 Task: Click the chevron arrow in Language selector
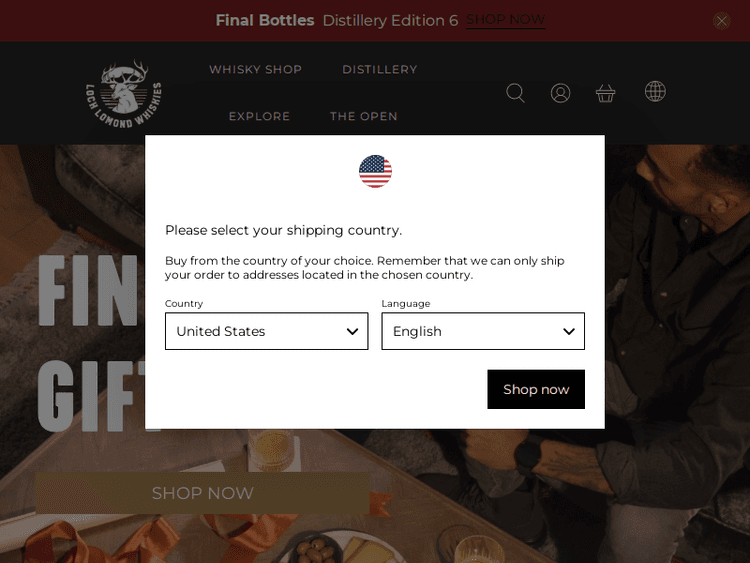click(568, 331)
